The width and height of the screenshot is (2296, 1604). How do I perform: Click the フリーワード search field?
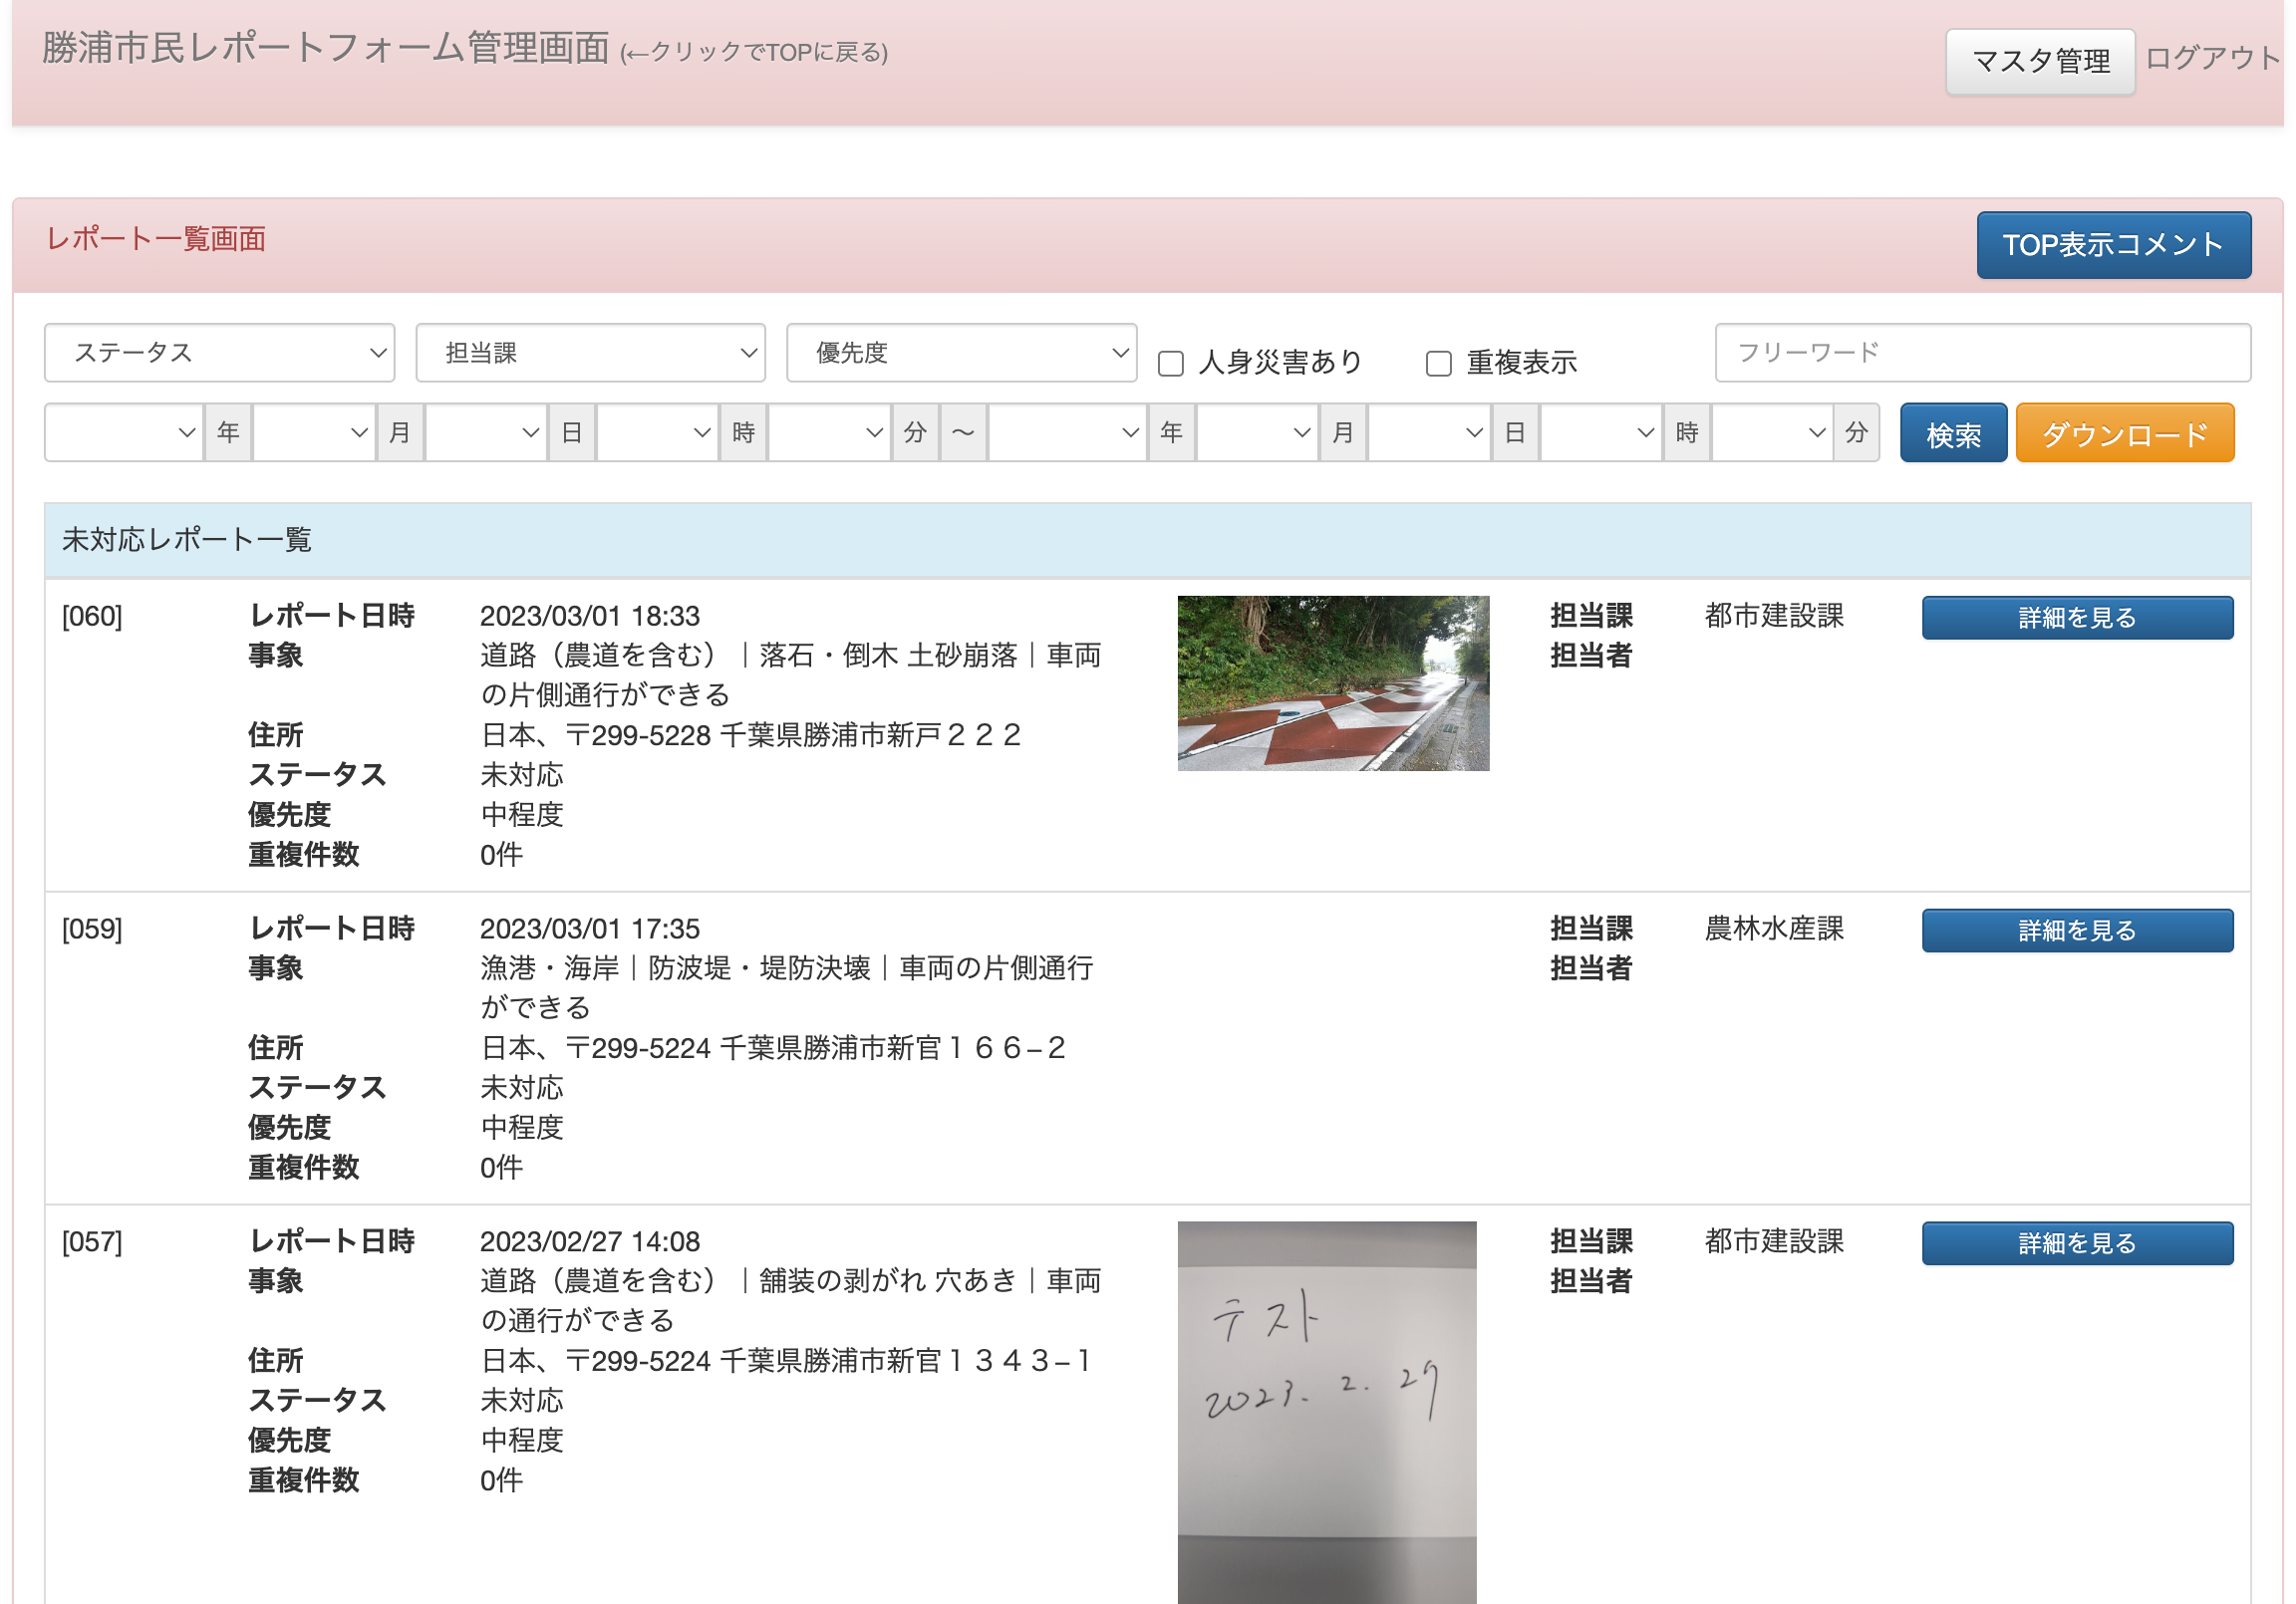[x=1982, y=352]
